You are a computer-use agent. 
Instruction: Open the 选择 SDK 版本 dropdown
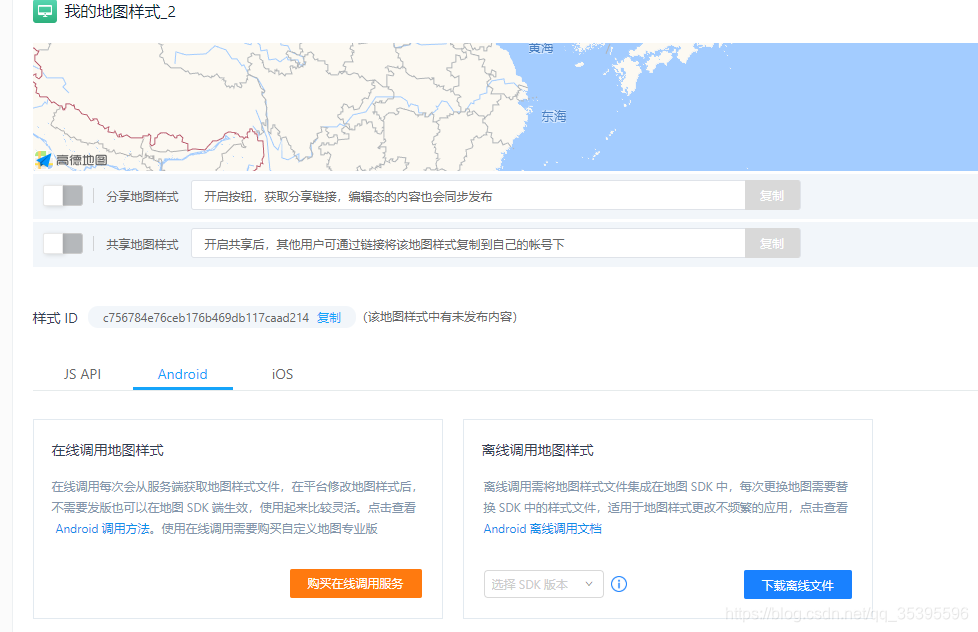click(543, 584)
